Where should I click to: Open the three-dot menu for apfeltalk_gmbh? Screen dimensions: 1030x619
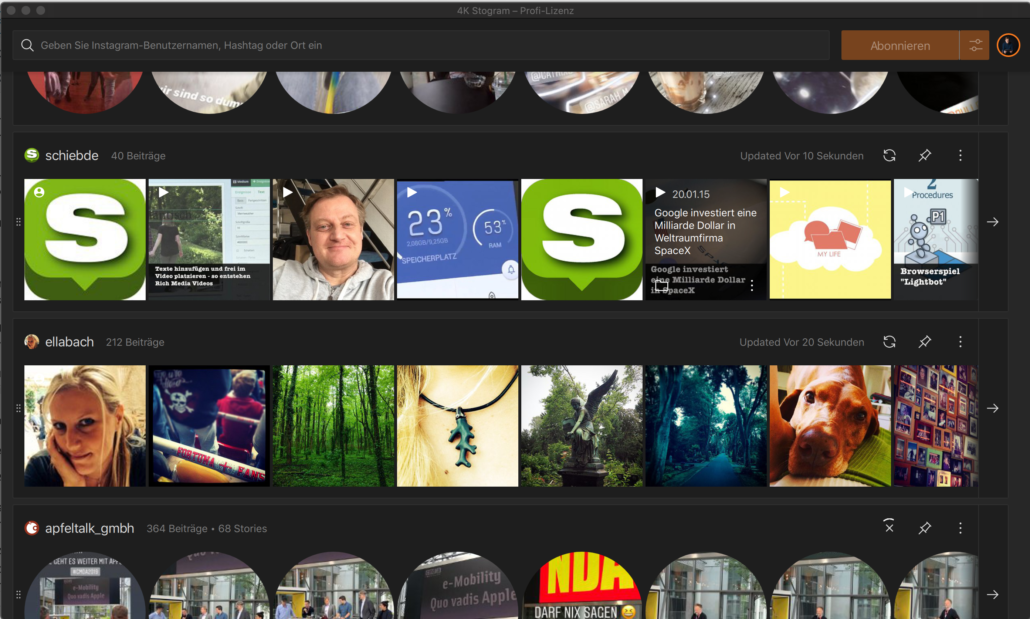coord(960,528)
